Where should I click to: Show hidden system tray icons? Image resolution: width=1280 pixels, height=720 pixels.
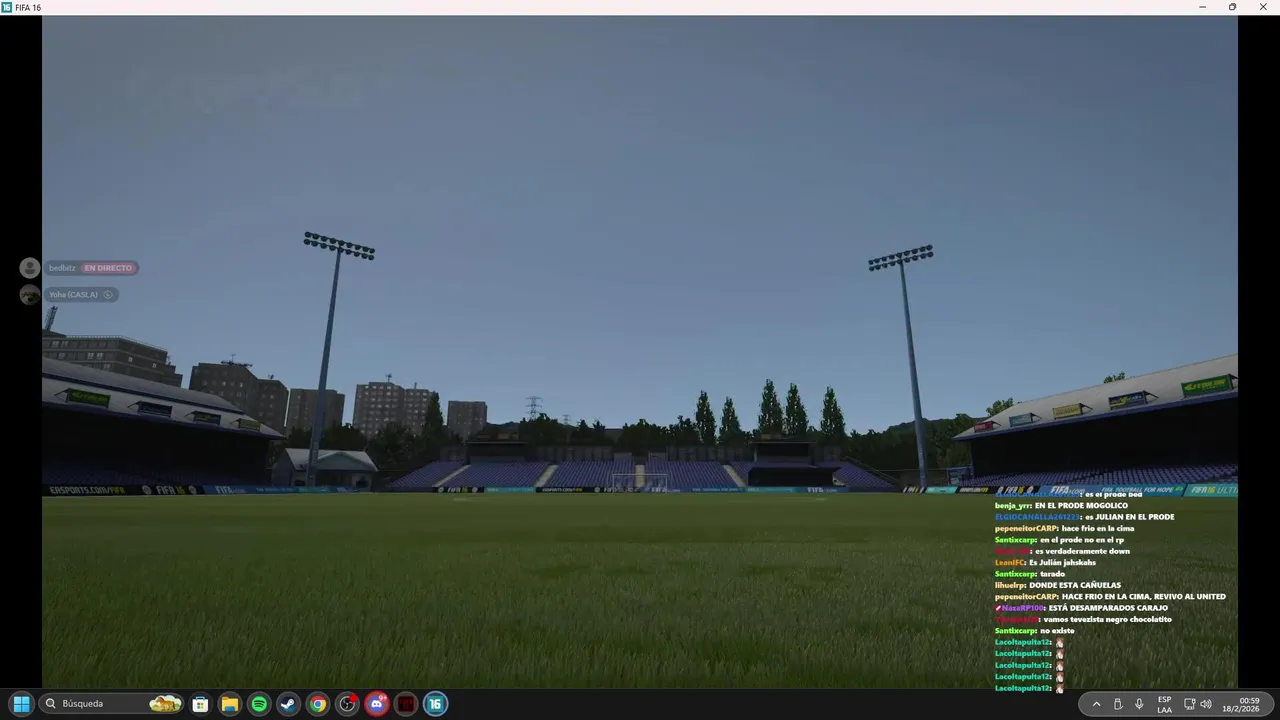(1096, 704)
